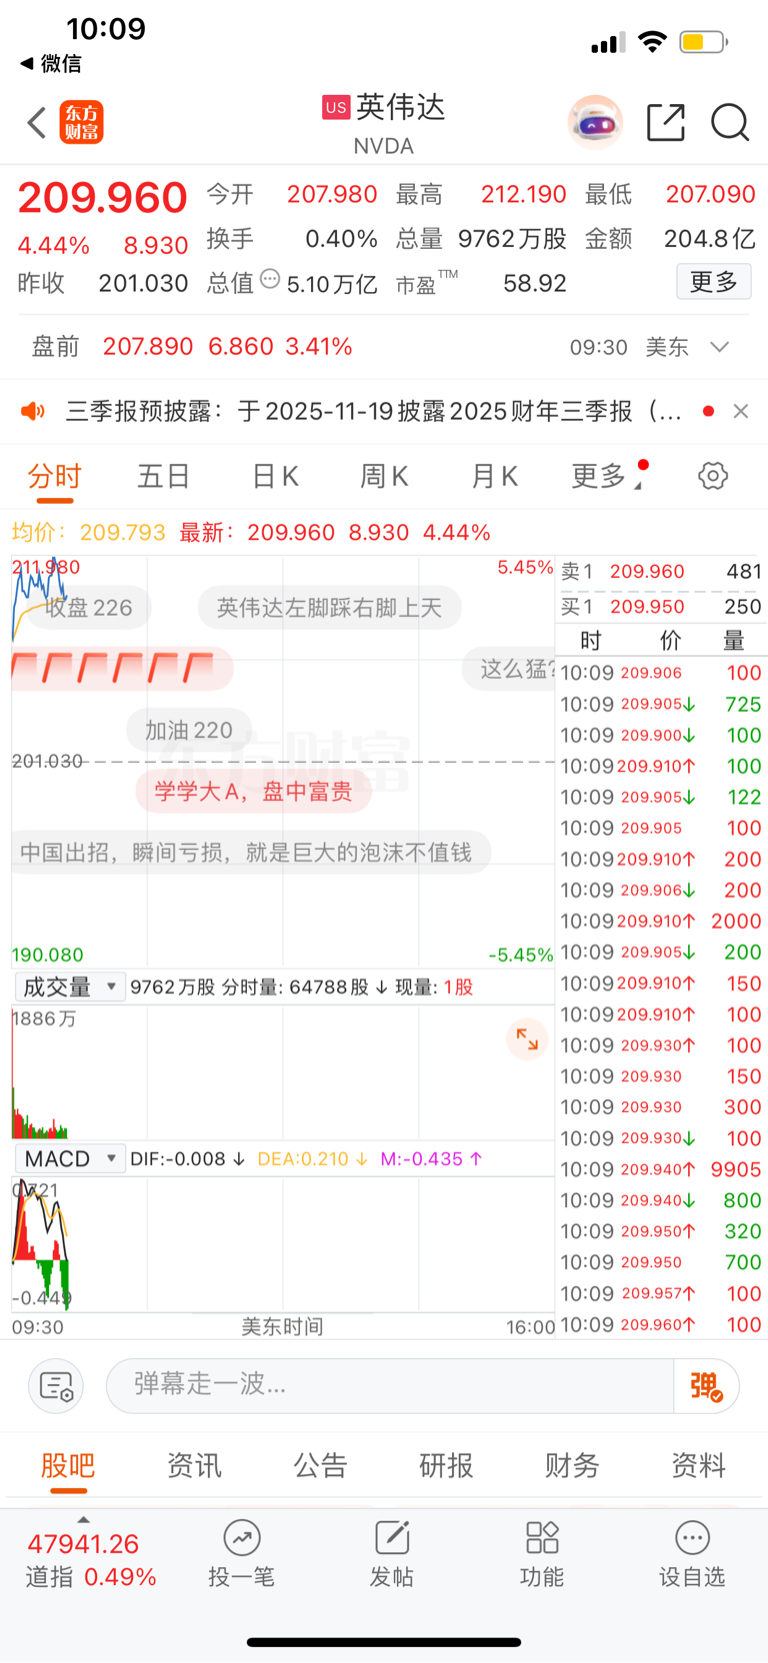Tap the NVDA ticker title
768x1663 pixels.
[384, 146]
